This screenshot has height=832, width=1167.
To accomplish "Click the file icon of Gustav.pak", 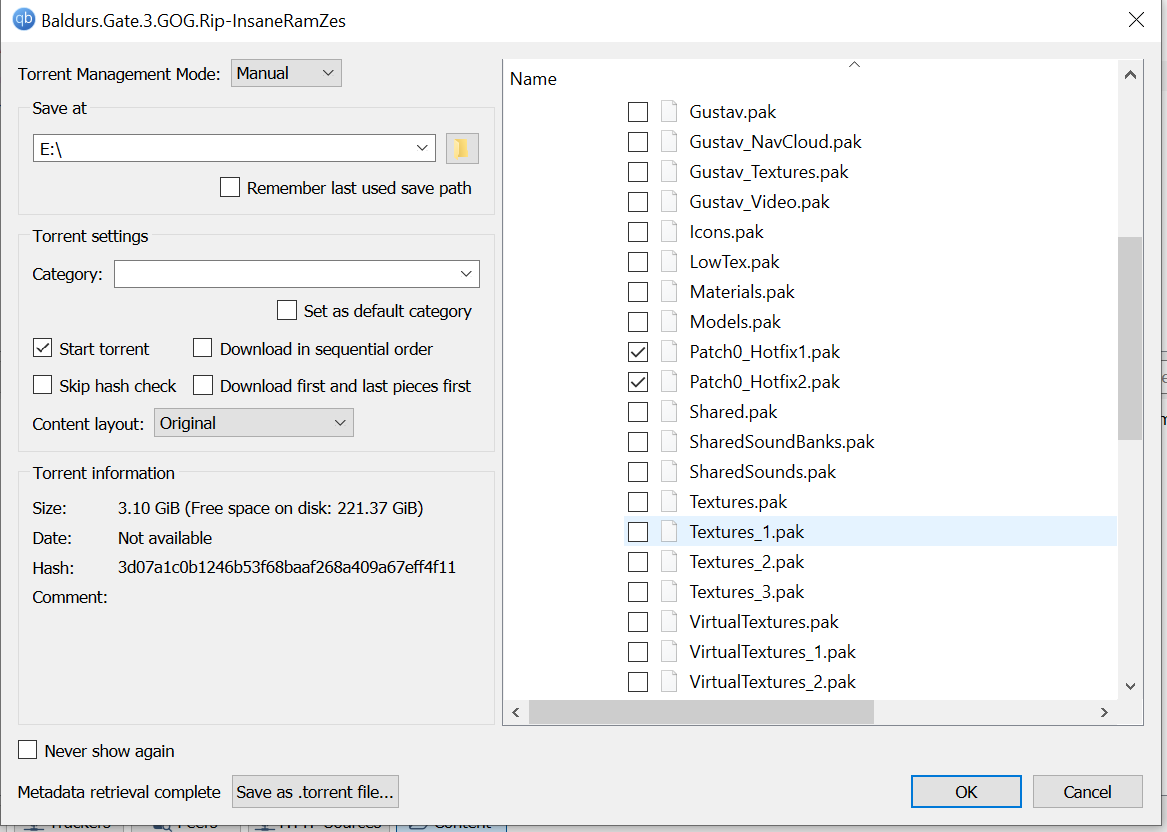I will [669, 112].
